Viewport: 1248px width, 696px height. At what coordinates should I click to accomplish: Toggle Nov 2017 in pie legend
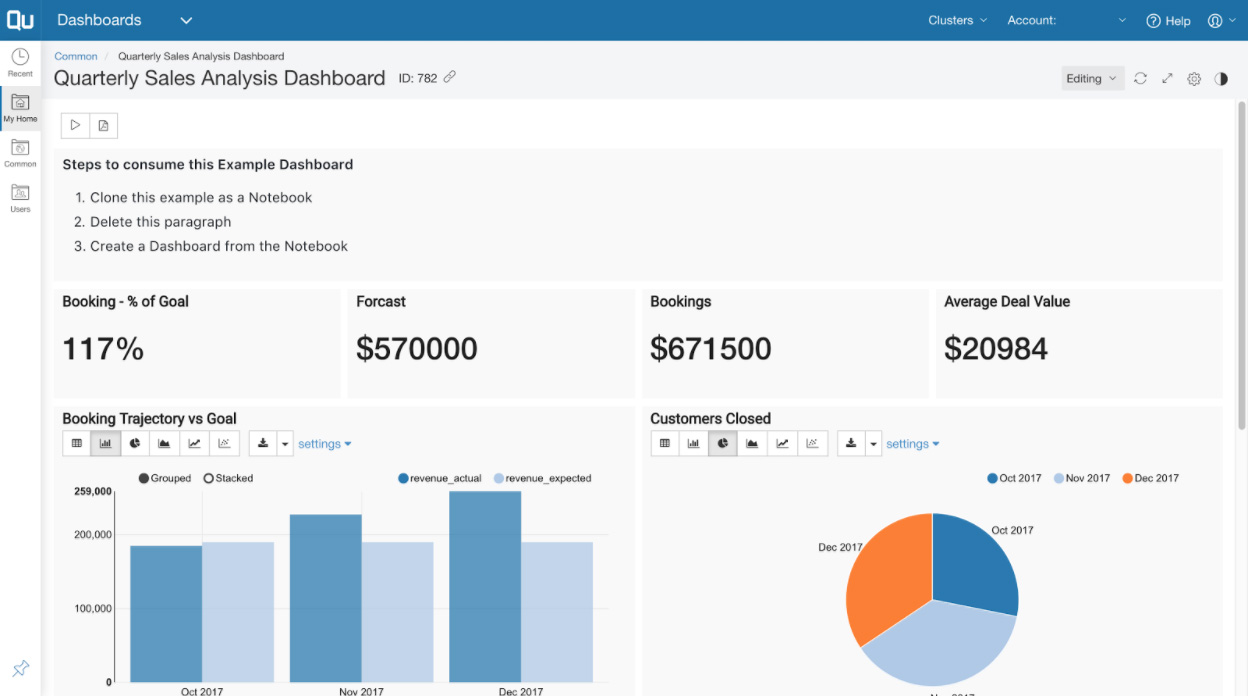coord(1082,478)
